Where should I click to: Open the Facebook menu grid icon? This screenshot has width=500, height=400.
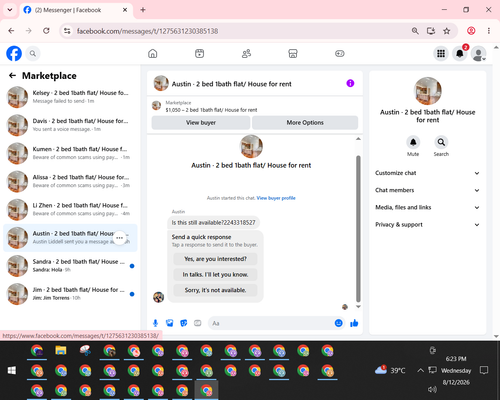(441, 53)
